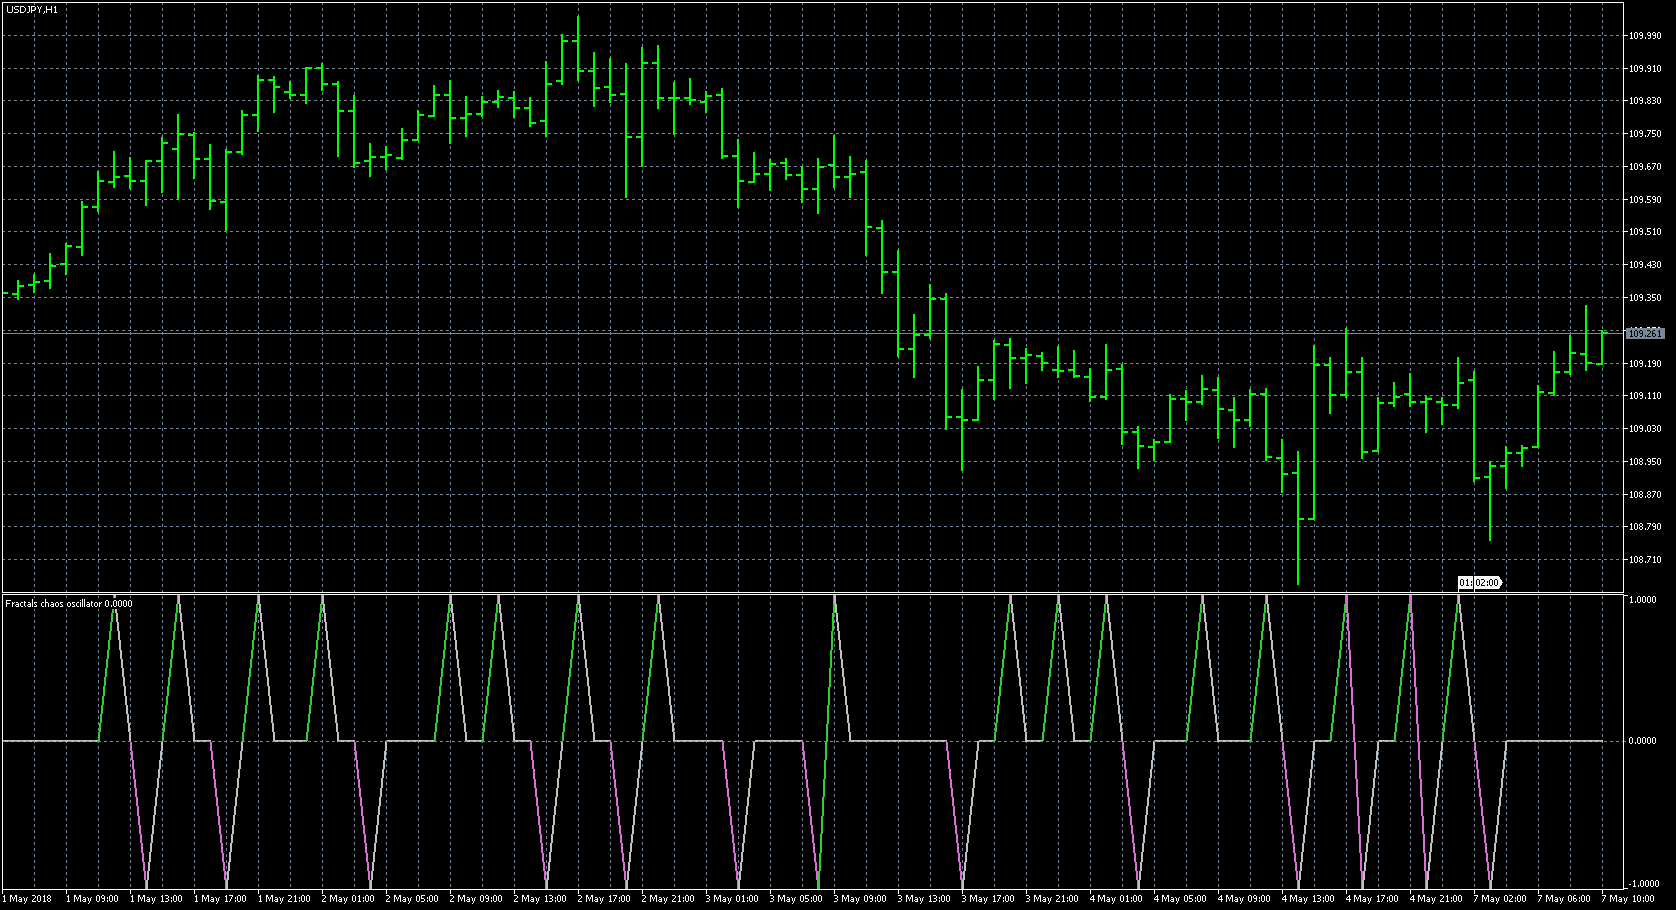Click the Fractals chaos oscillator label
1676x910 pixels.
[x=68, y=603]
